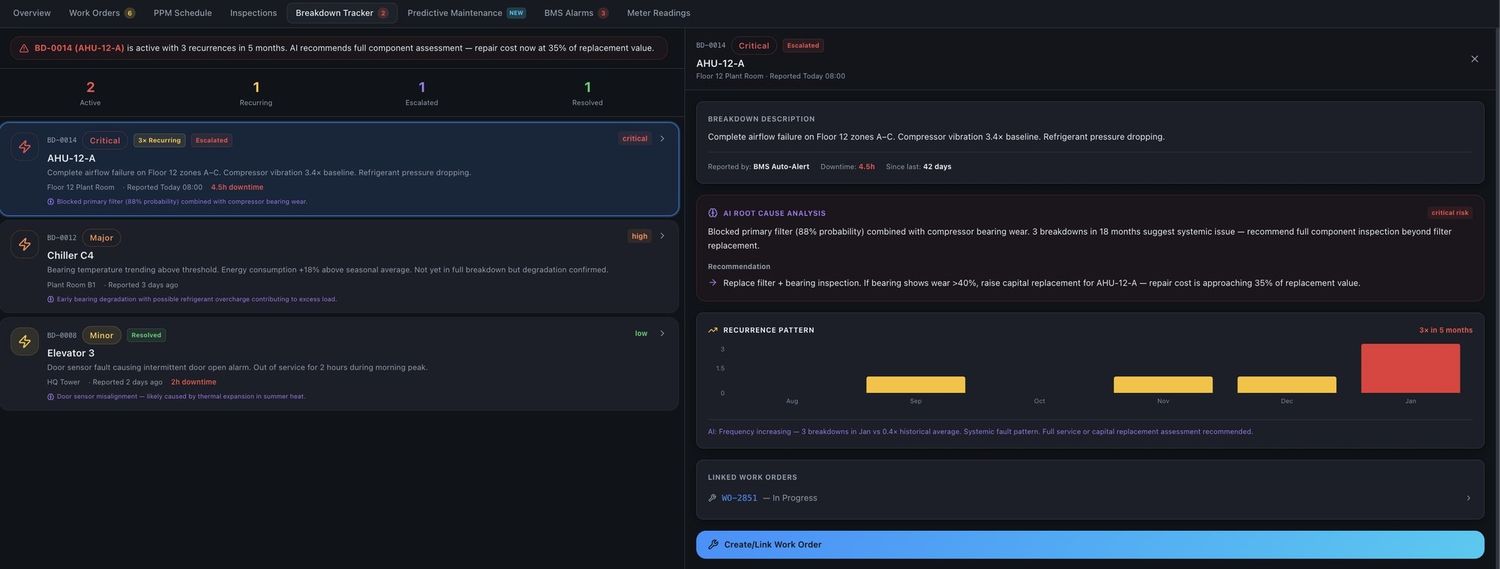Click the Recurrence Pattern trend icon
1500x569 pixels.
(x=713, y=330)
